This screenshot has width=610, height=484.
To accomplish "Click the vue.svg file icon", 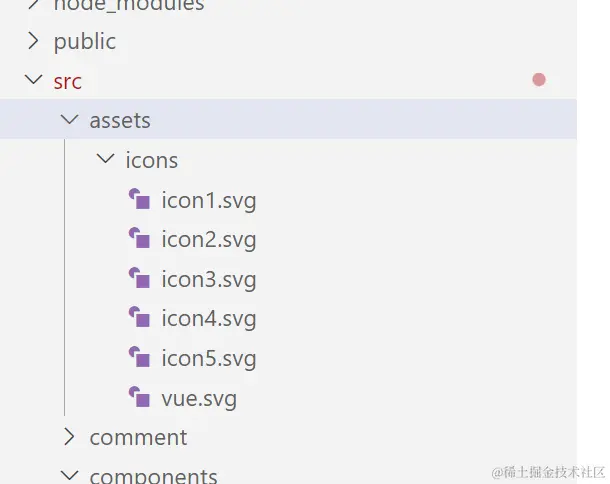I will [x=139, y=397].
